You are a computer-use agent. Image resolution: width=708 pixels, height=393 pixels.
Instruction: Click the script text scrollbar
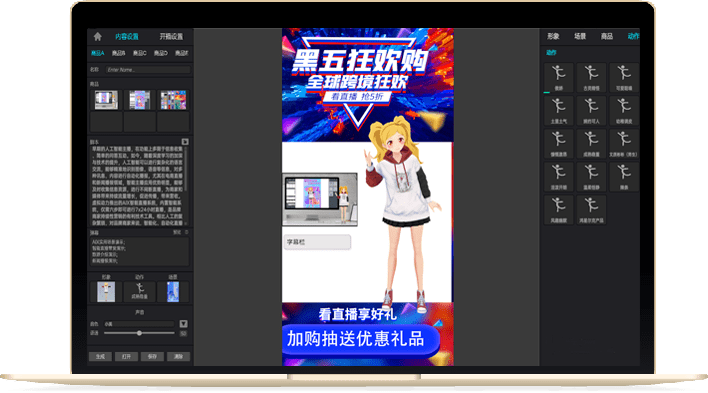coord(186,168)
